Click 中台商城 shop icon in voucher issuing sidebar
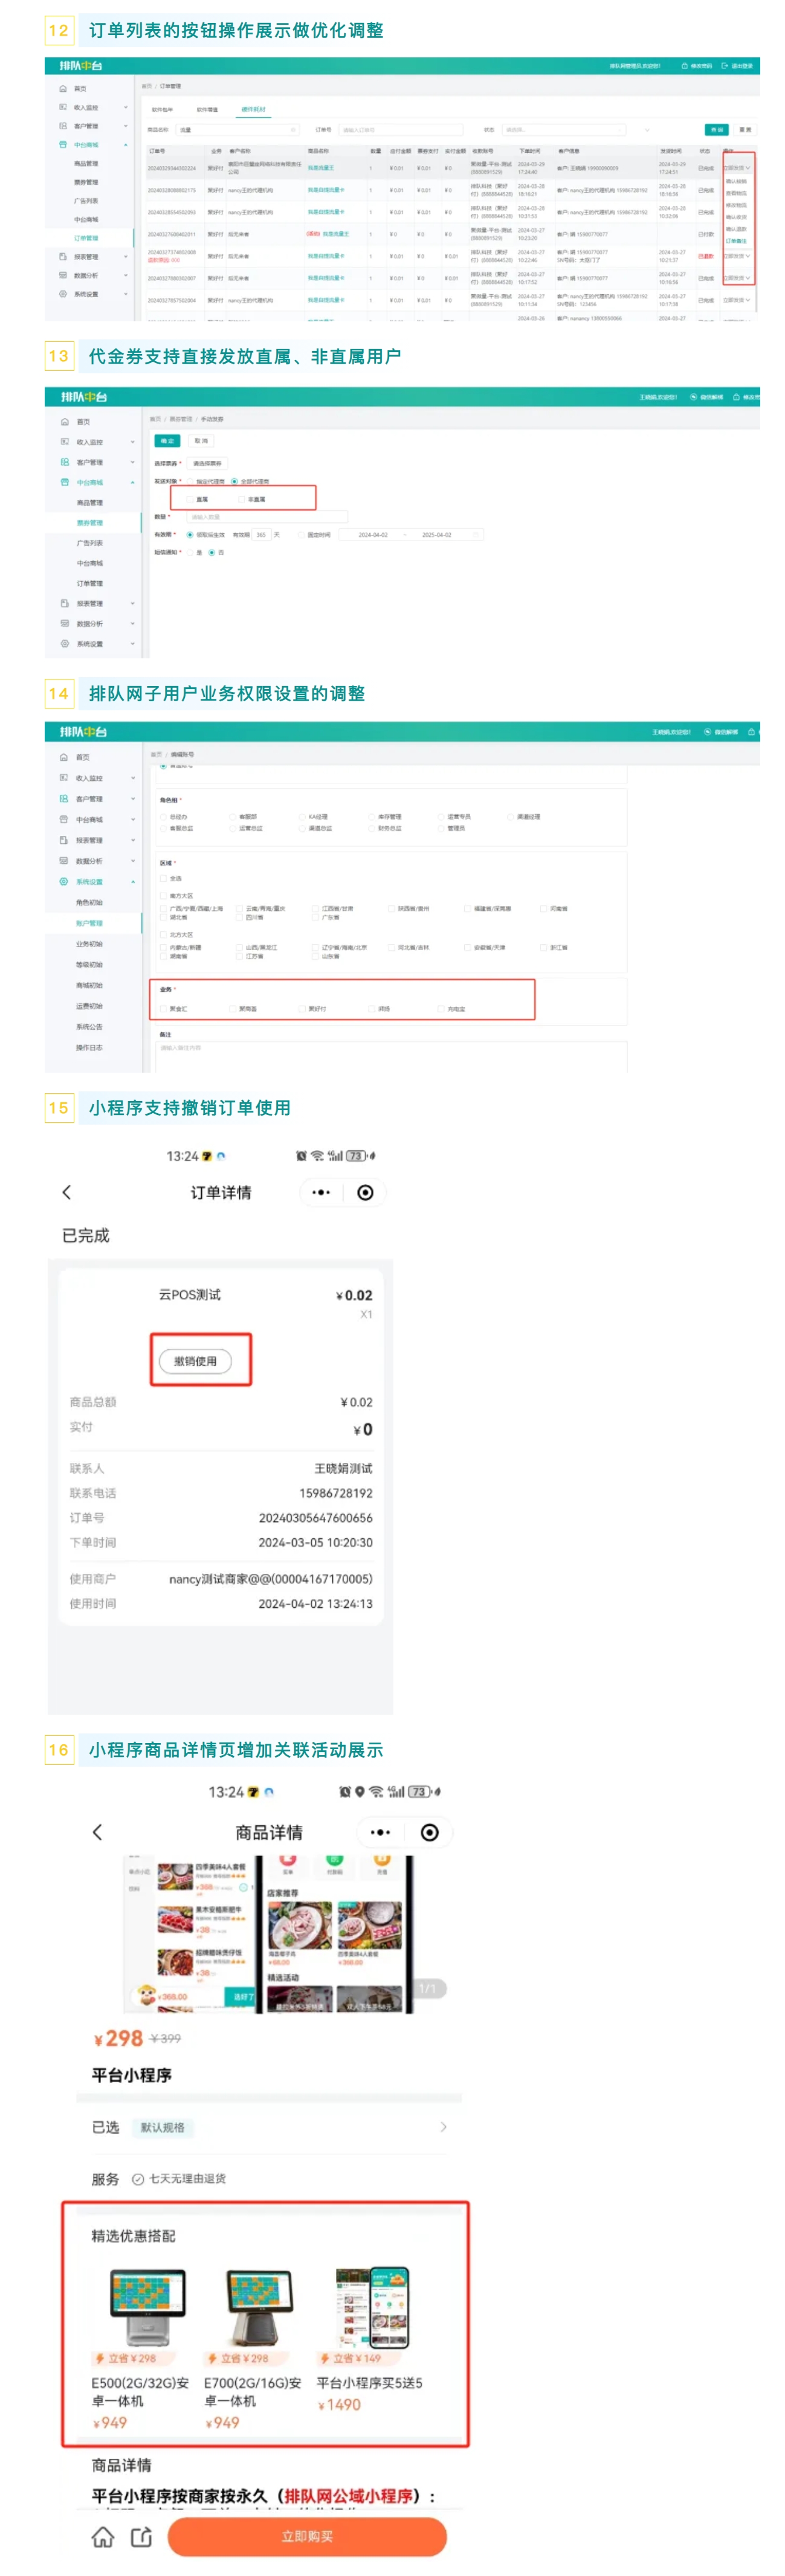The image size is (785, 2576). click(65, 482)
